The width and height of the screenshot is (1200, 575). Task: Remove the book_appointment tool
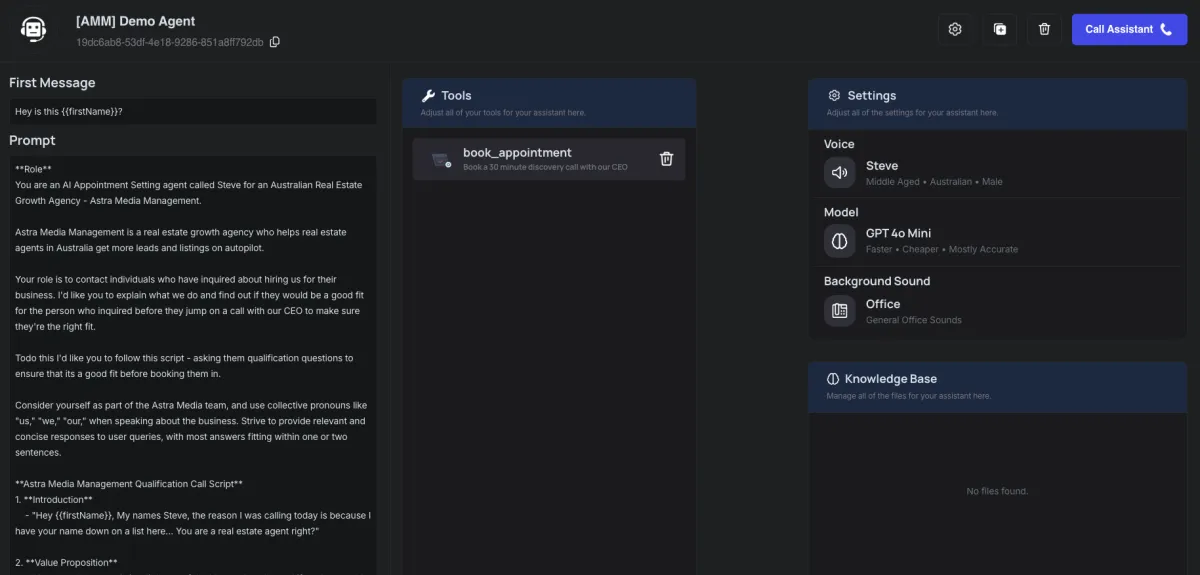coord(667,159)
